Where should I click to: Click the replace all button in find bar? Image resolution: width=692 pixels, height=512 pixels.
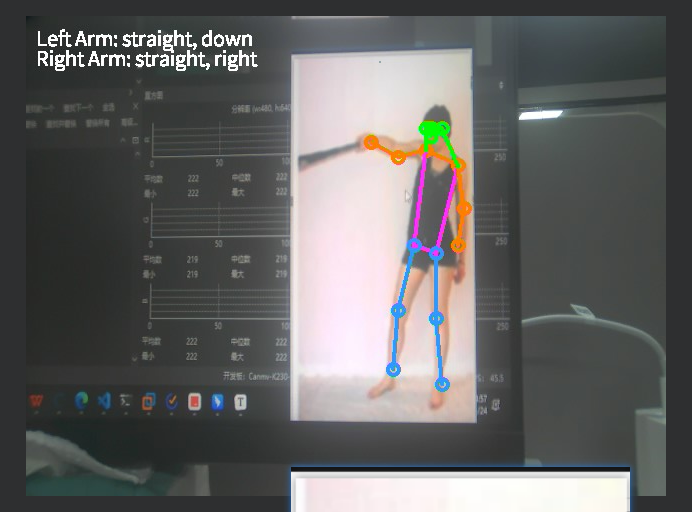click(x=98, y=123)
